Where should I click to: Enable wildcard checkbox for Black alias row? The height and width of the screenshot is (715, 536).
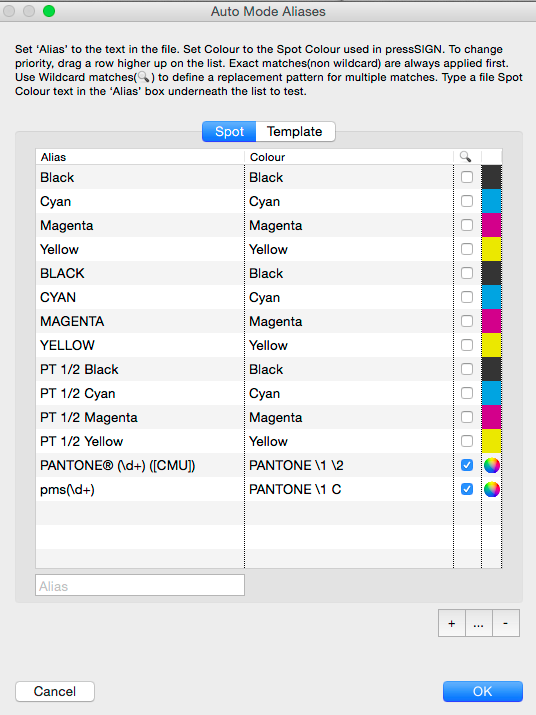pos(467,177)
